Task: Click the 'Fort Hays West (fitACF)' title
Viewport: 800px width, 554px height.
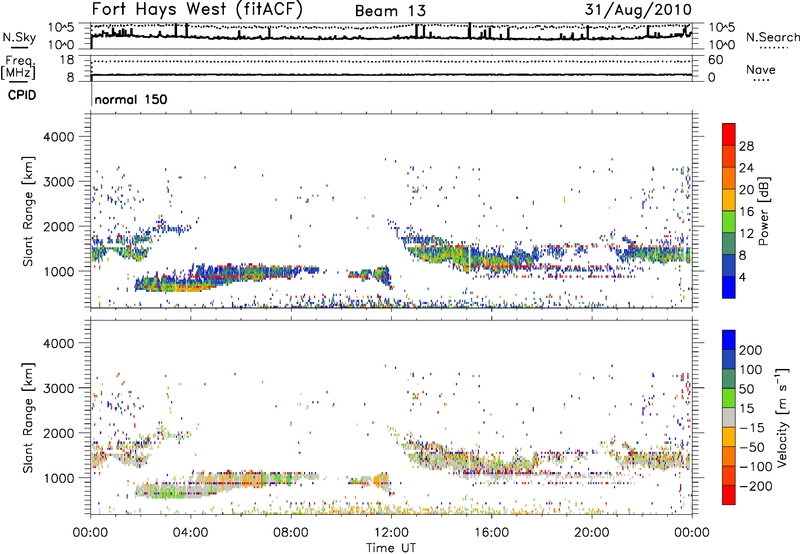Action: coord(197,9)
